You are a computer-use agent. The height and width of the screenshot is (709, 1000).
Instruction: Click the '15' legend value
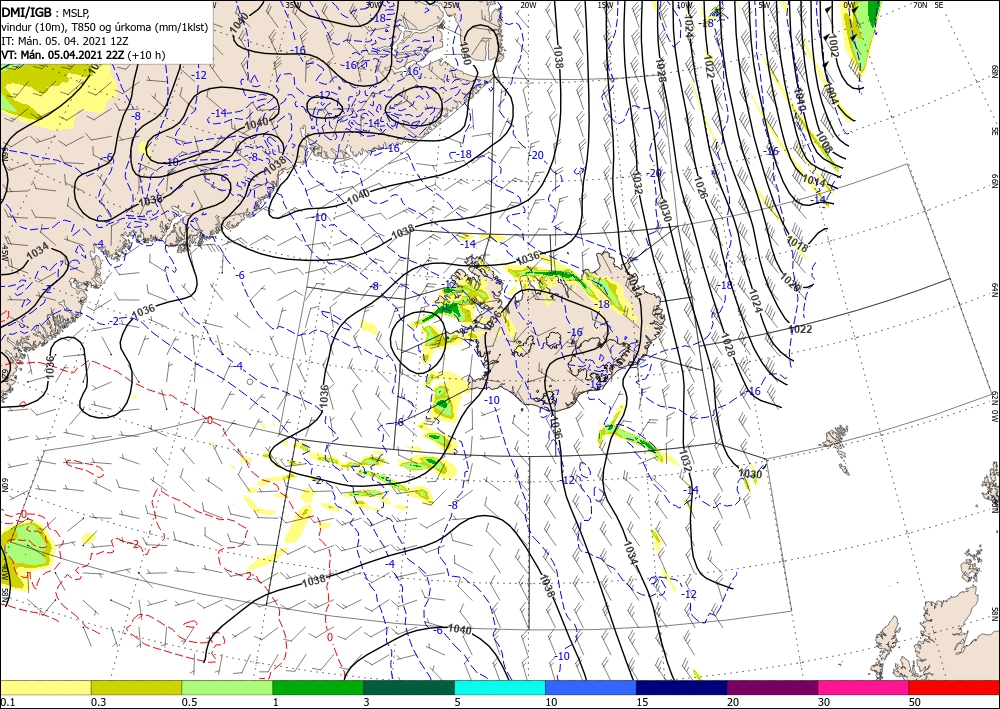pos(642,702)
